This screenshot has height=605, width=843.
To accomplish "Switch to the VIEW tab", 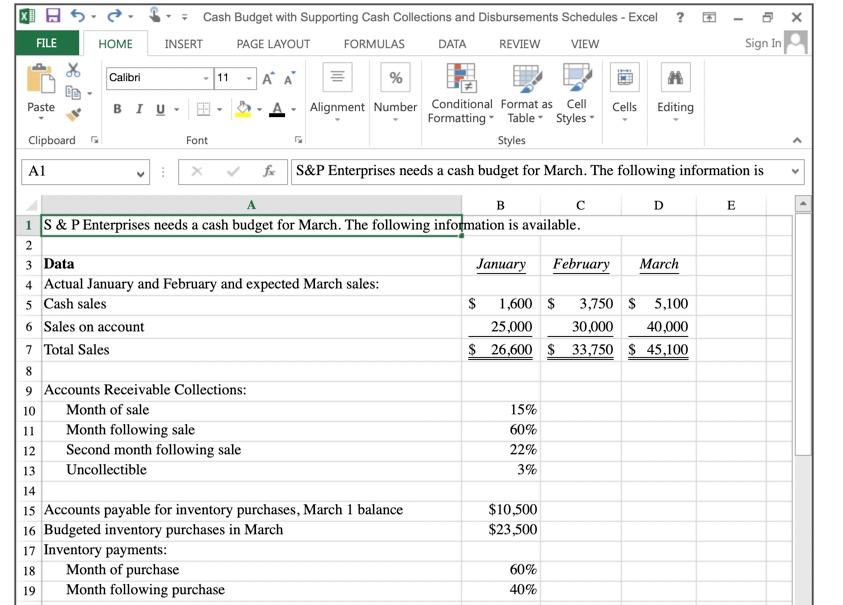I will [x=585, y=44].
